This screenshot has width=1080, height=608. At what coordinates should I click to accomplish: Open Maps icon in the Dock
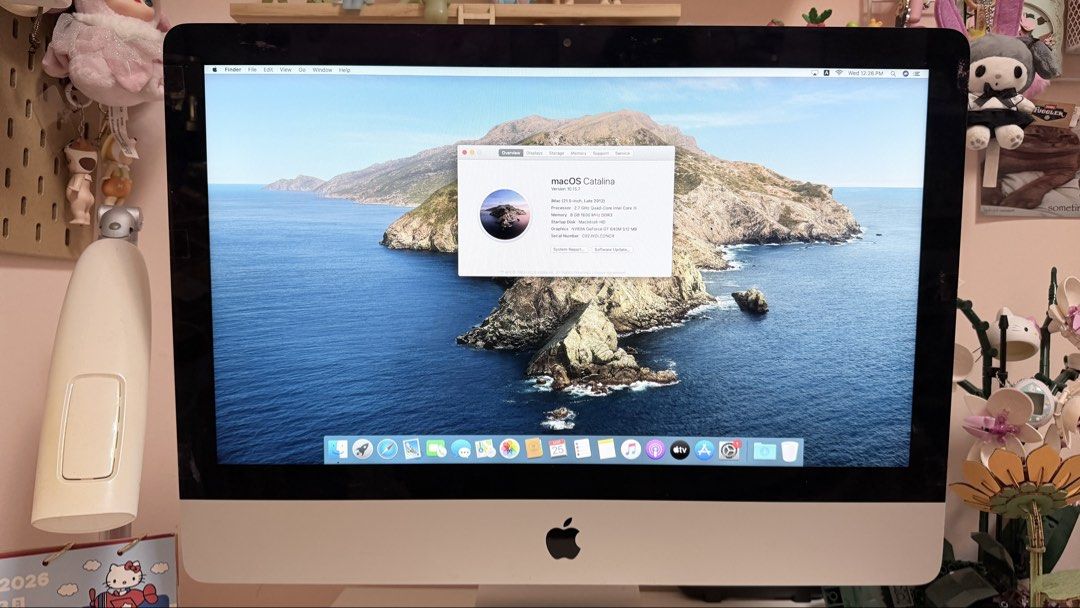pos(485,450)
